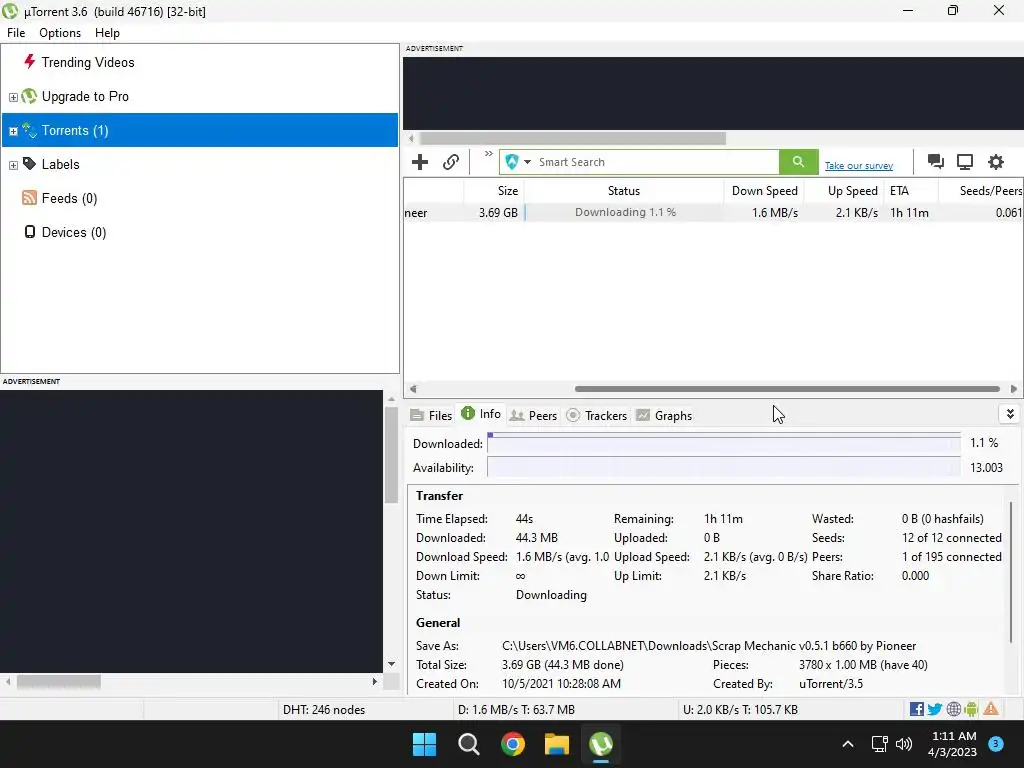Open the search provider shield dropdown

pos(518,162)
